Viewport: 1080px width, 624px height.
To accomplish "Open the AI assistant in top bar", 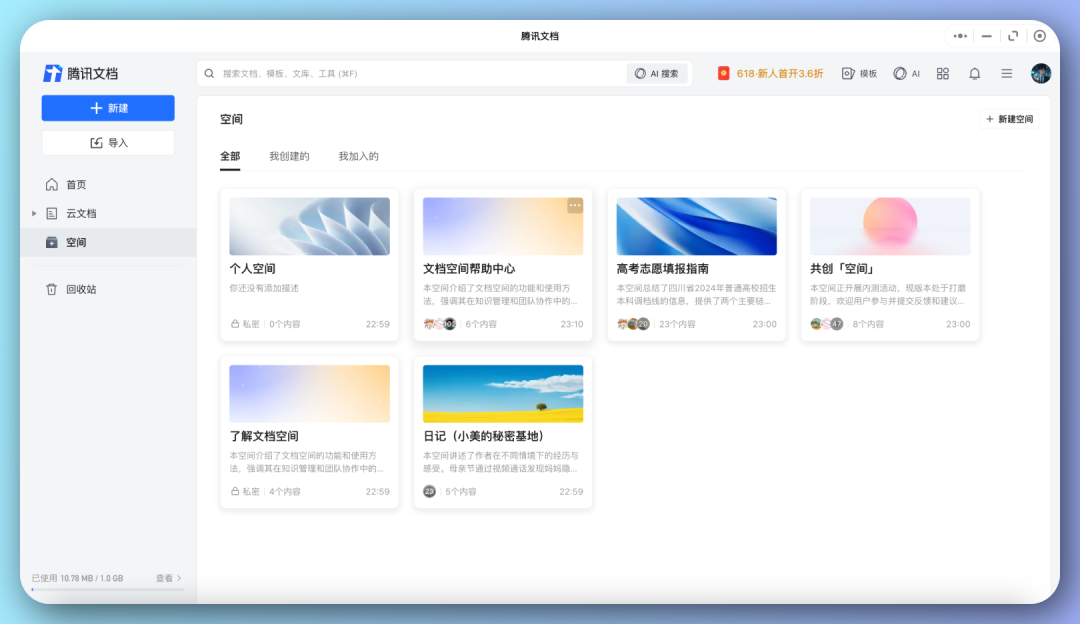I will tap(906, 74).
